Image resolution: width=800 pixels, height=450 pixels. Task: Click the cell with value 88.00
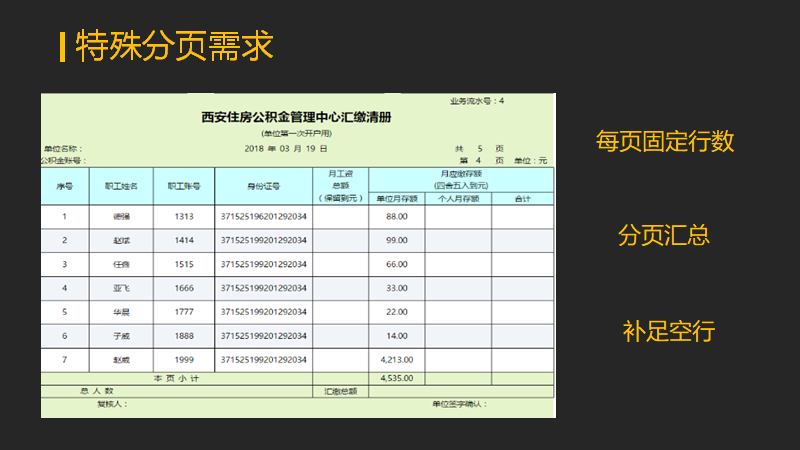[397, 216]
